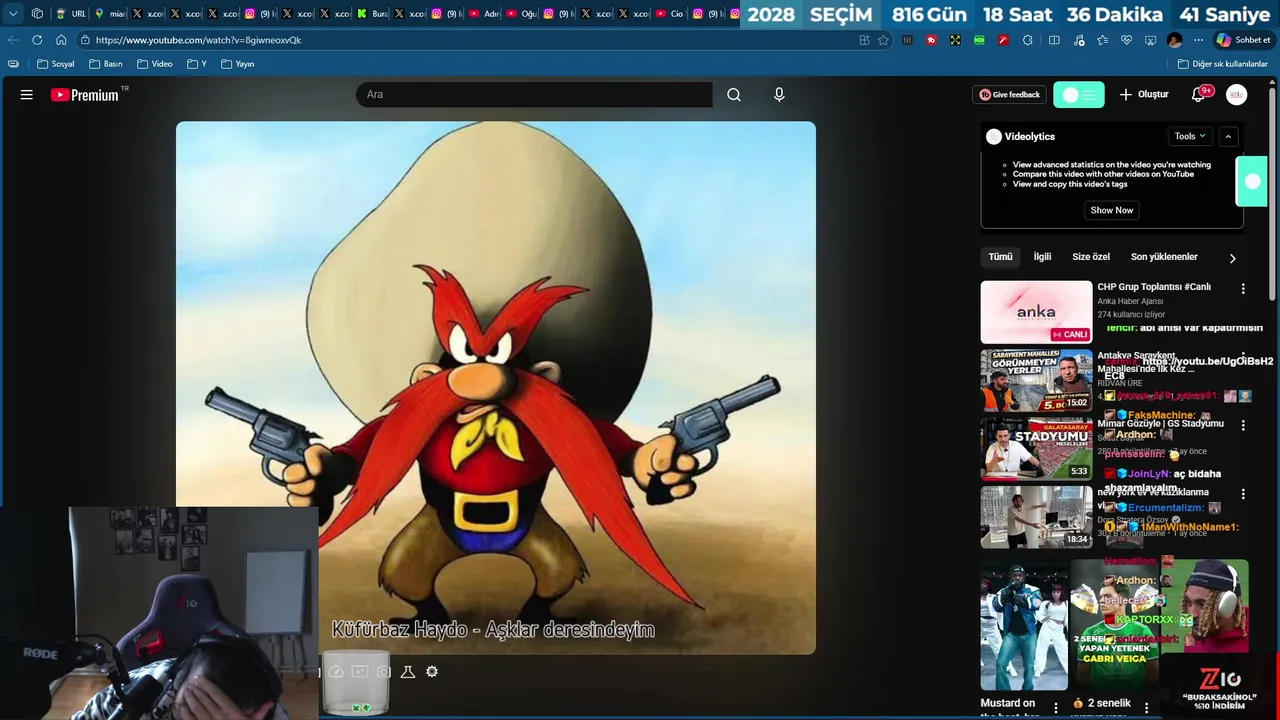Toggle the cyan Videolytics switch button

[x=1079, y=95]
